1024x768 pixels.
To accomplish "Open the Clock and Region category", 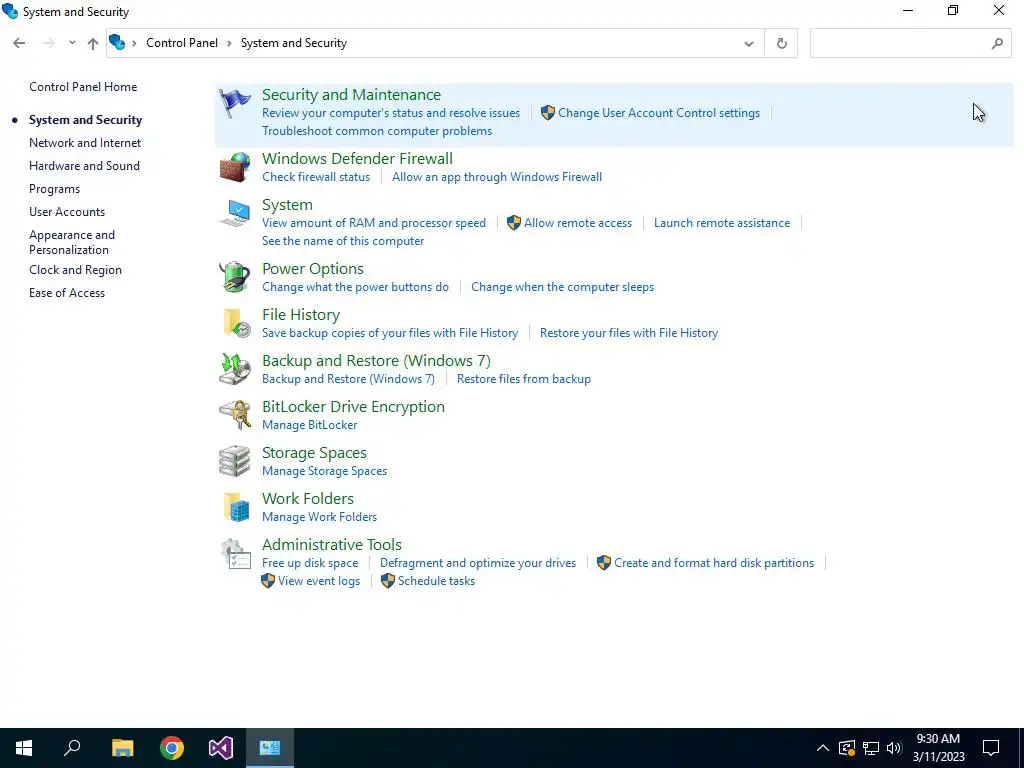I will [75, 270].
